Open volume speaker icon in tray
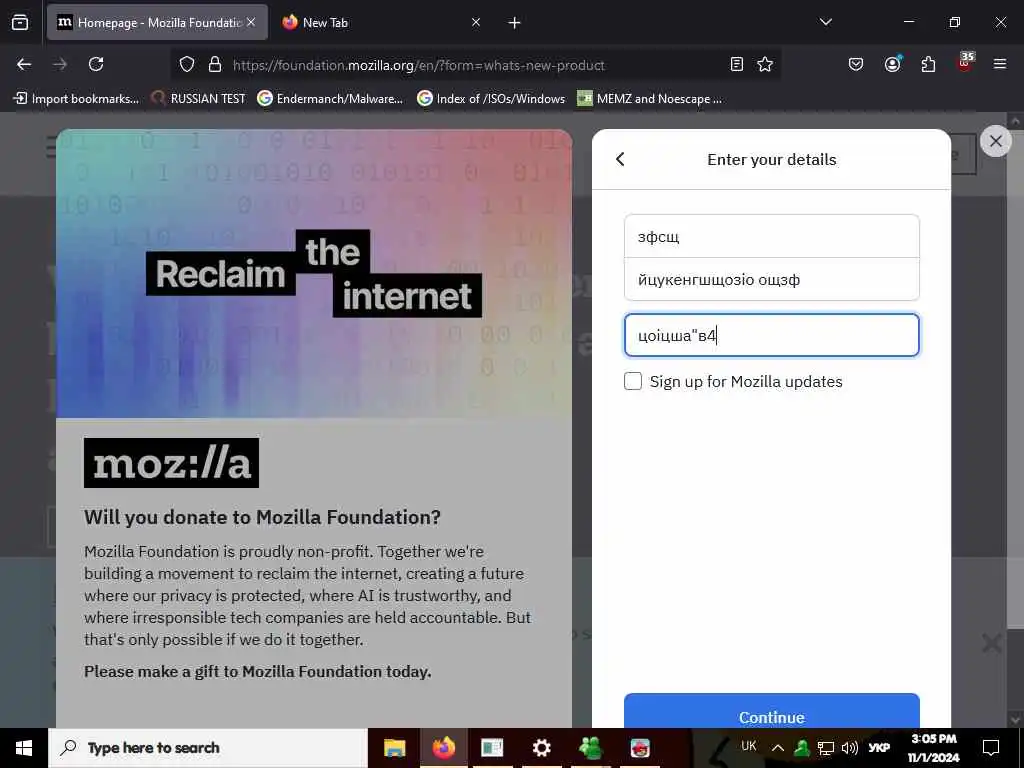The width and height of the screenshot is (1024, 768). click(x=850, y=748)
